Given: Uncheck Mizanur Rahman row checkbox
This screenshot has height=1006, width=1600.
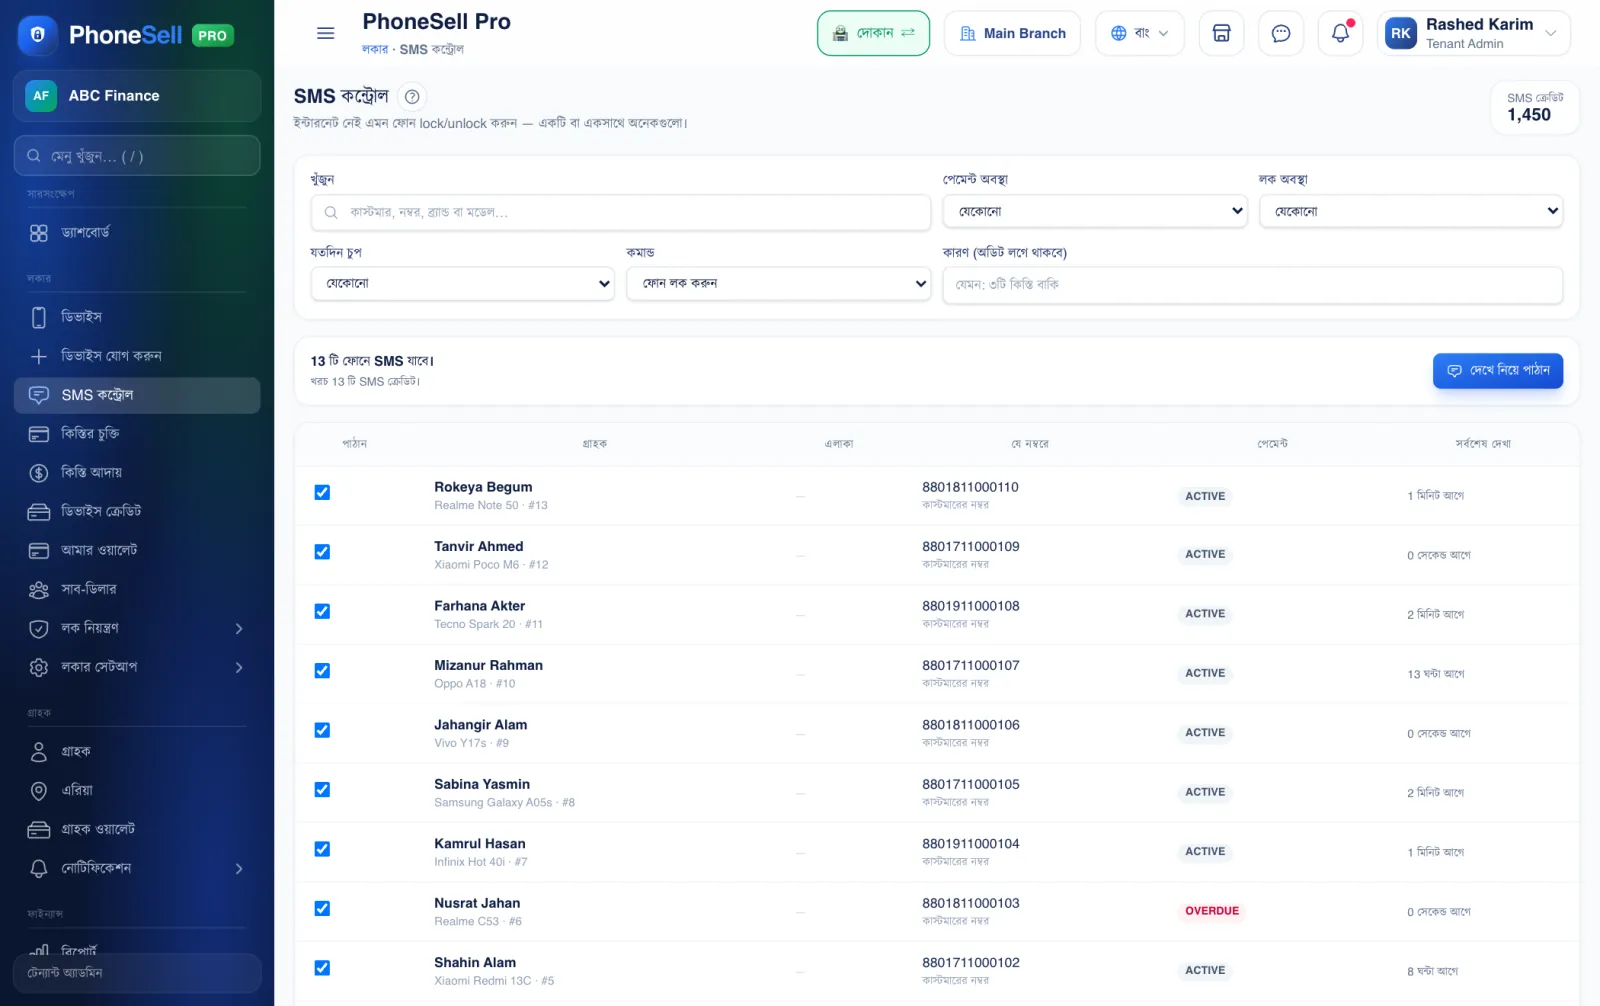Looking at the screenshot, I should 322,671.
